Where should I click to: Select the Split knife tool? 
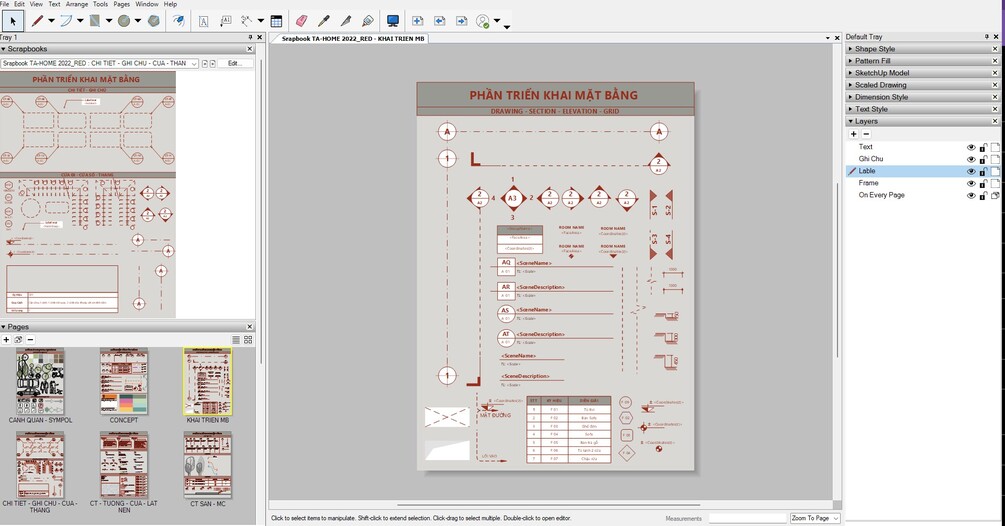(346, 21)
